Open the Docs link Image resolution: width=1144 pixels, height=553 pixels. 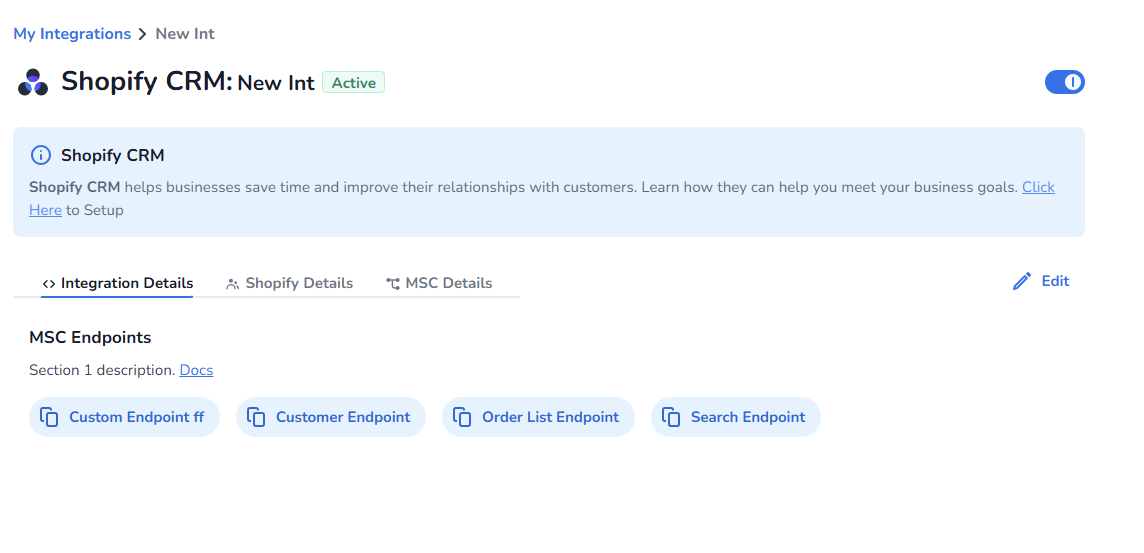(x=196, y=370)
